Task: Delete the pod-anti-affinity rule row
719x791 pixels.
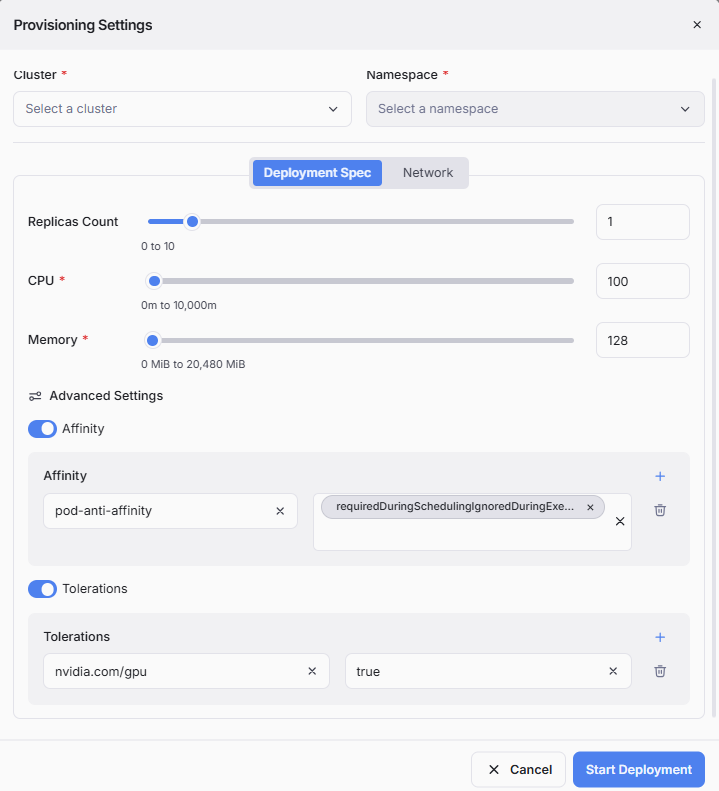Action: pos(660,510)
